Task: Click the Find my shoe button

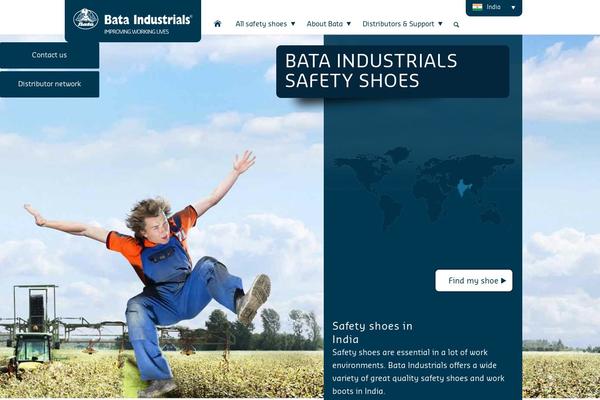Action: click(x=474, y=281)
